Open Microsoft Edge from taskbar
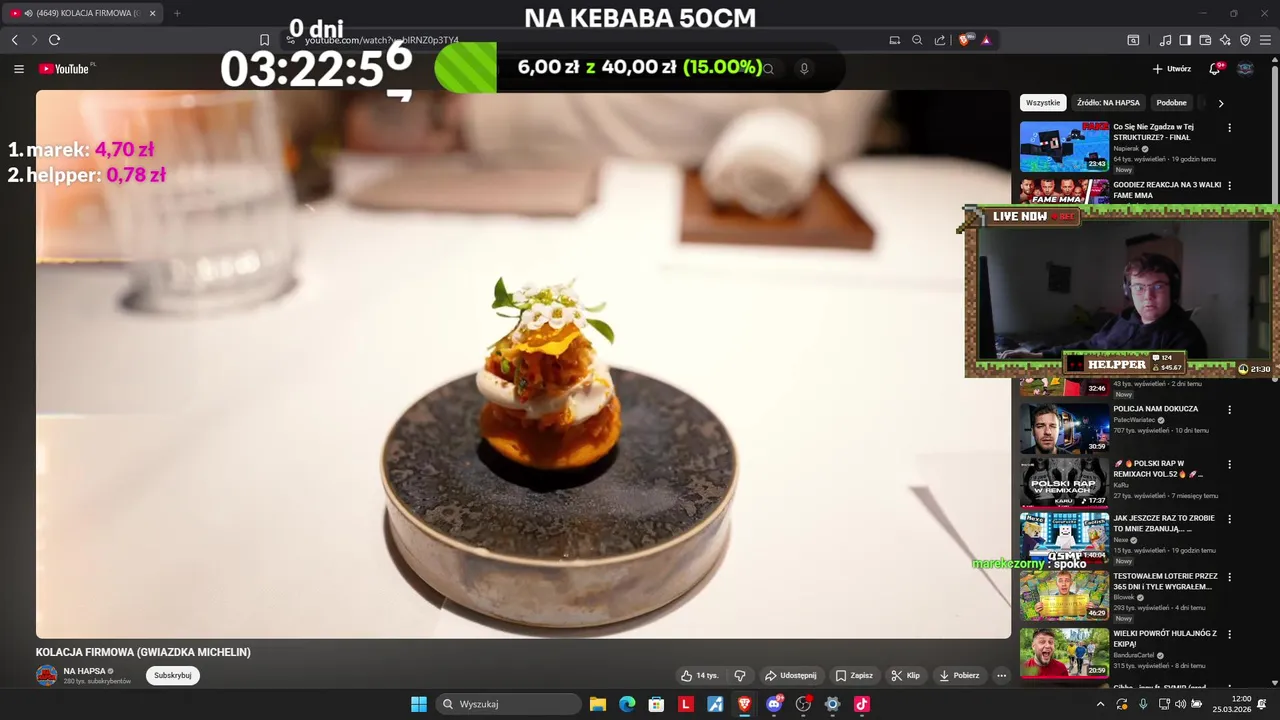The height and width of the screenshot is (720, 1280). point(627,704)
